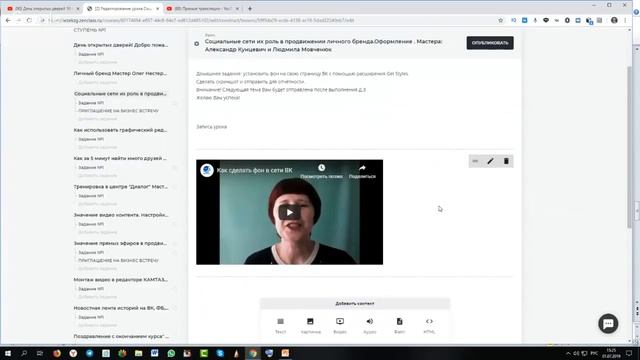Open the Windows Start menu
Screen dimensions: 640x360
[x=8, y=353]
